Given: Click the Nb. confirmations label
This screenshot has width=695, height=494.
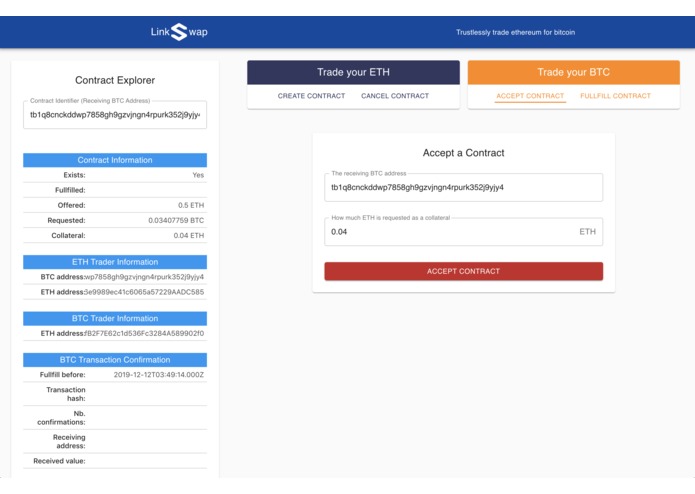Looking at the screenshot, I should click(x=61, y=418).
